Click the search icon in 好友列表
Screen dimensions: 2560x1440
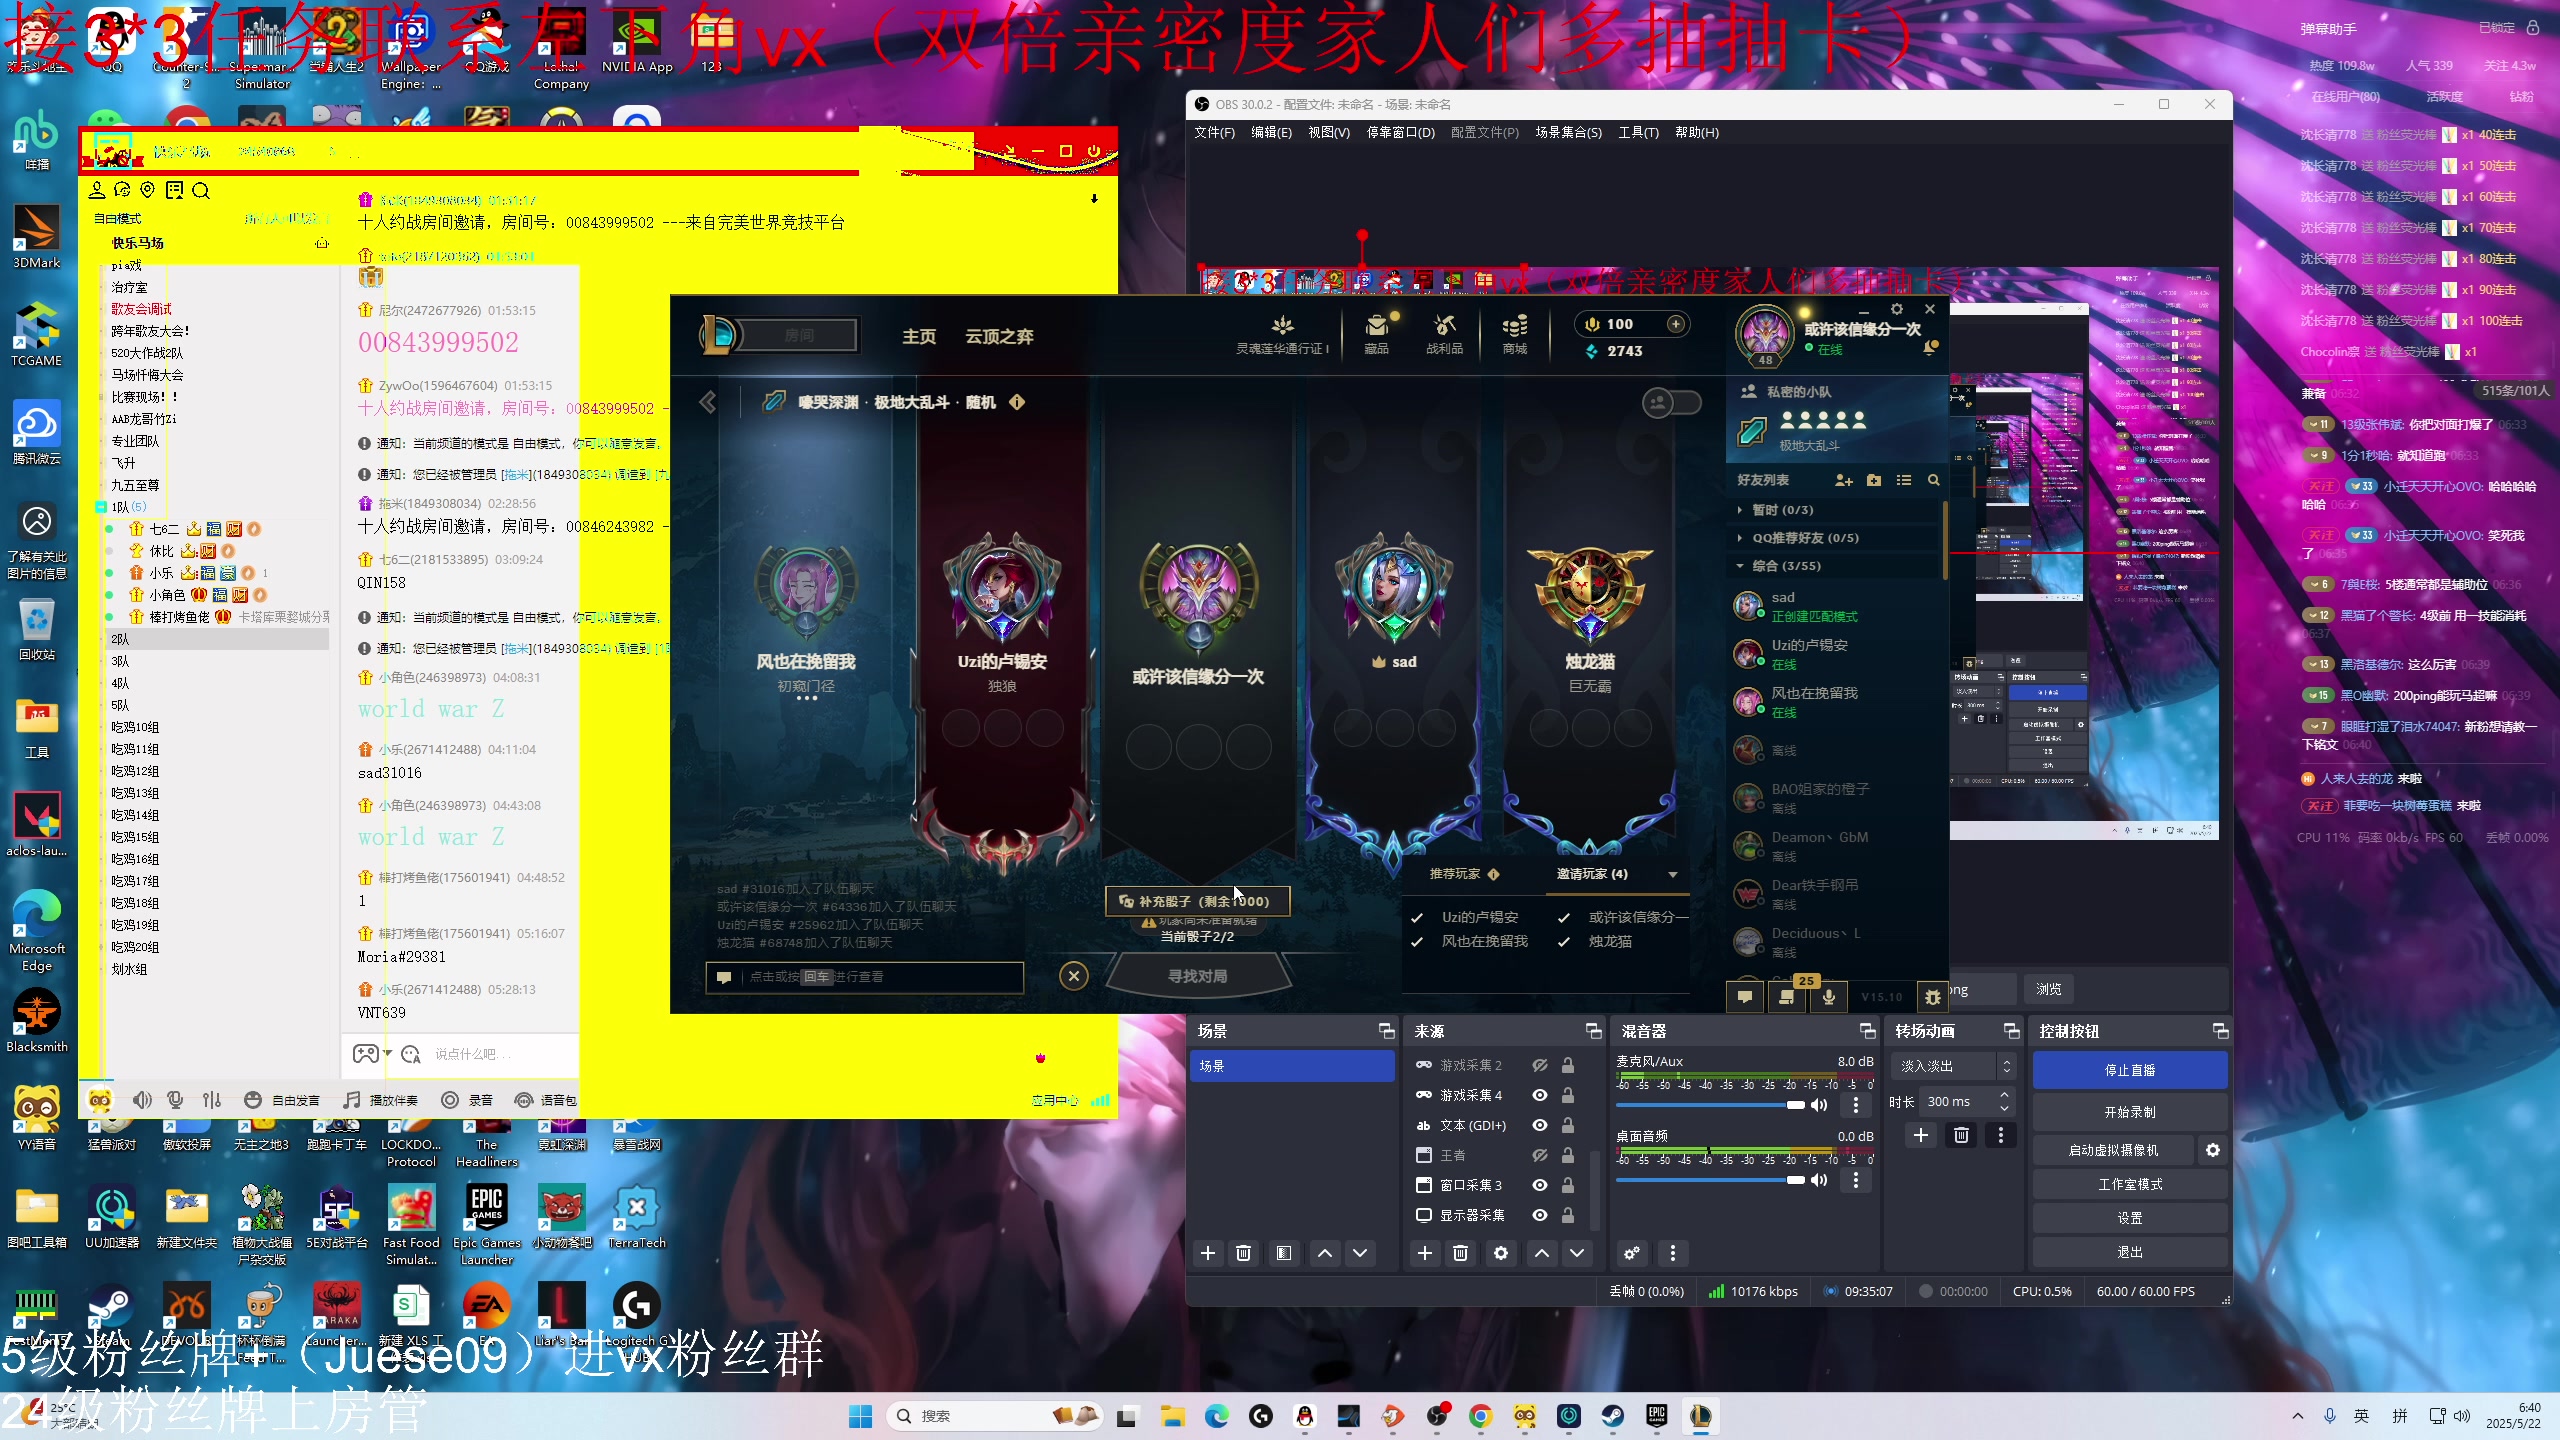coord(1934,480)
